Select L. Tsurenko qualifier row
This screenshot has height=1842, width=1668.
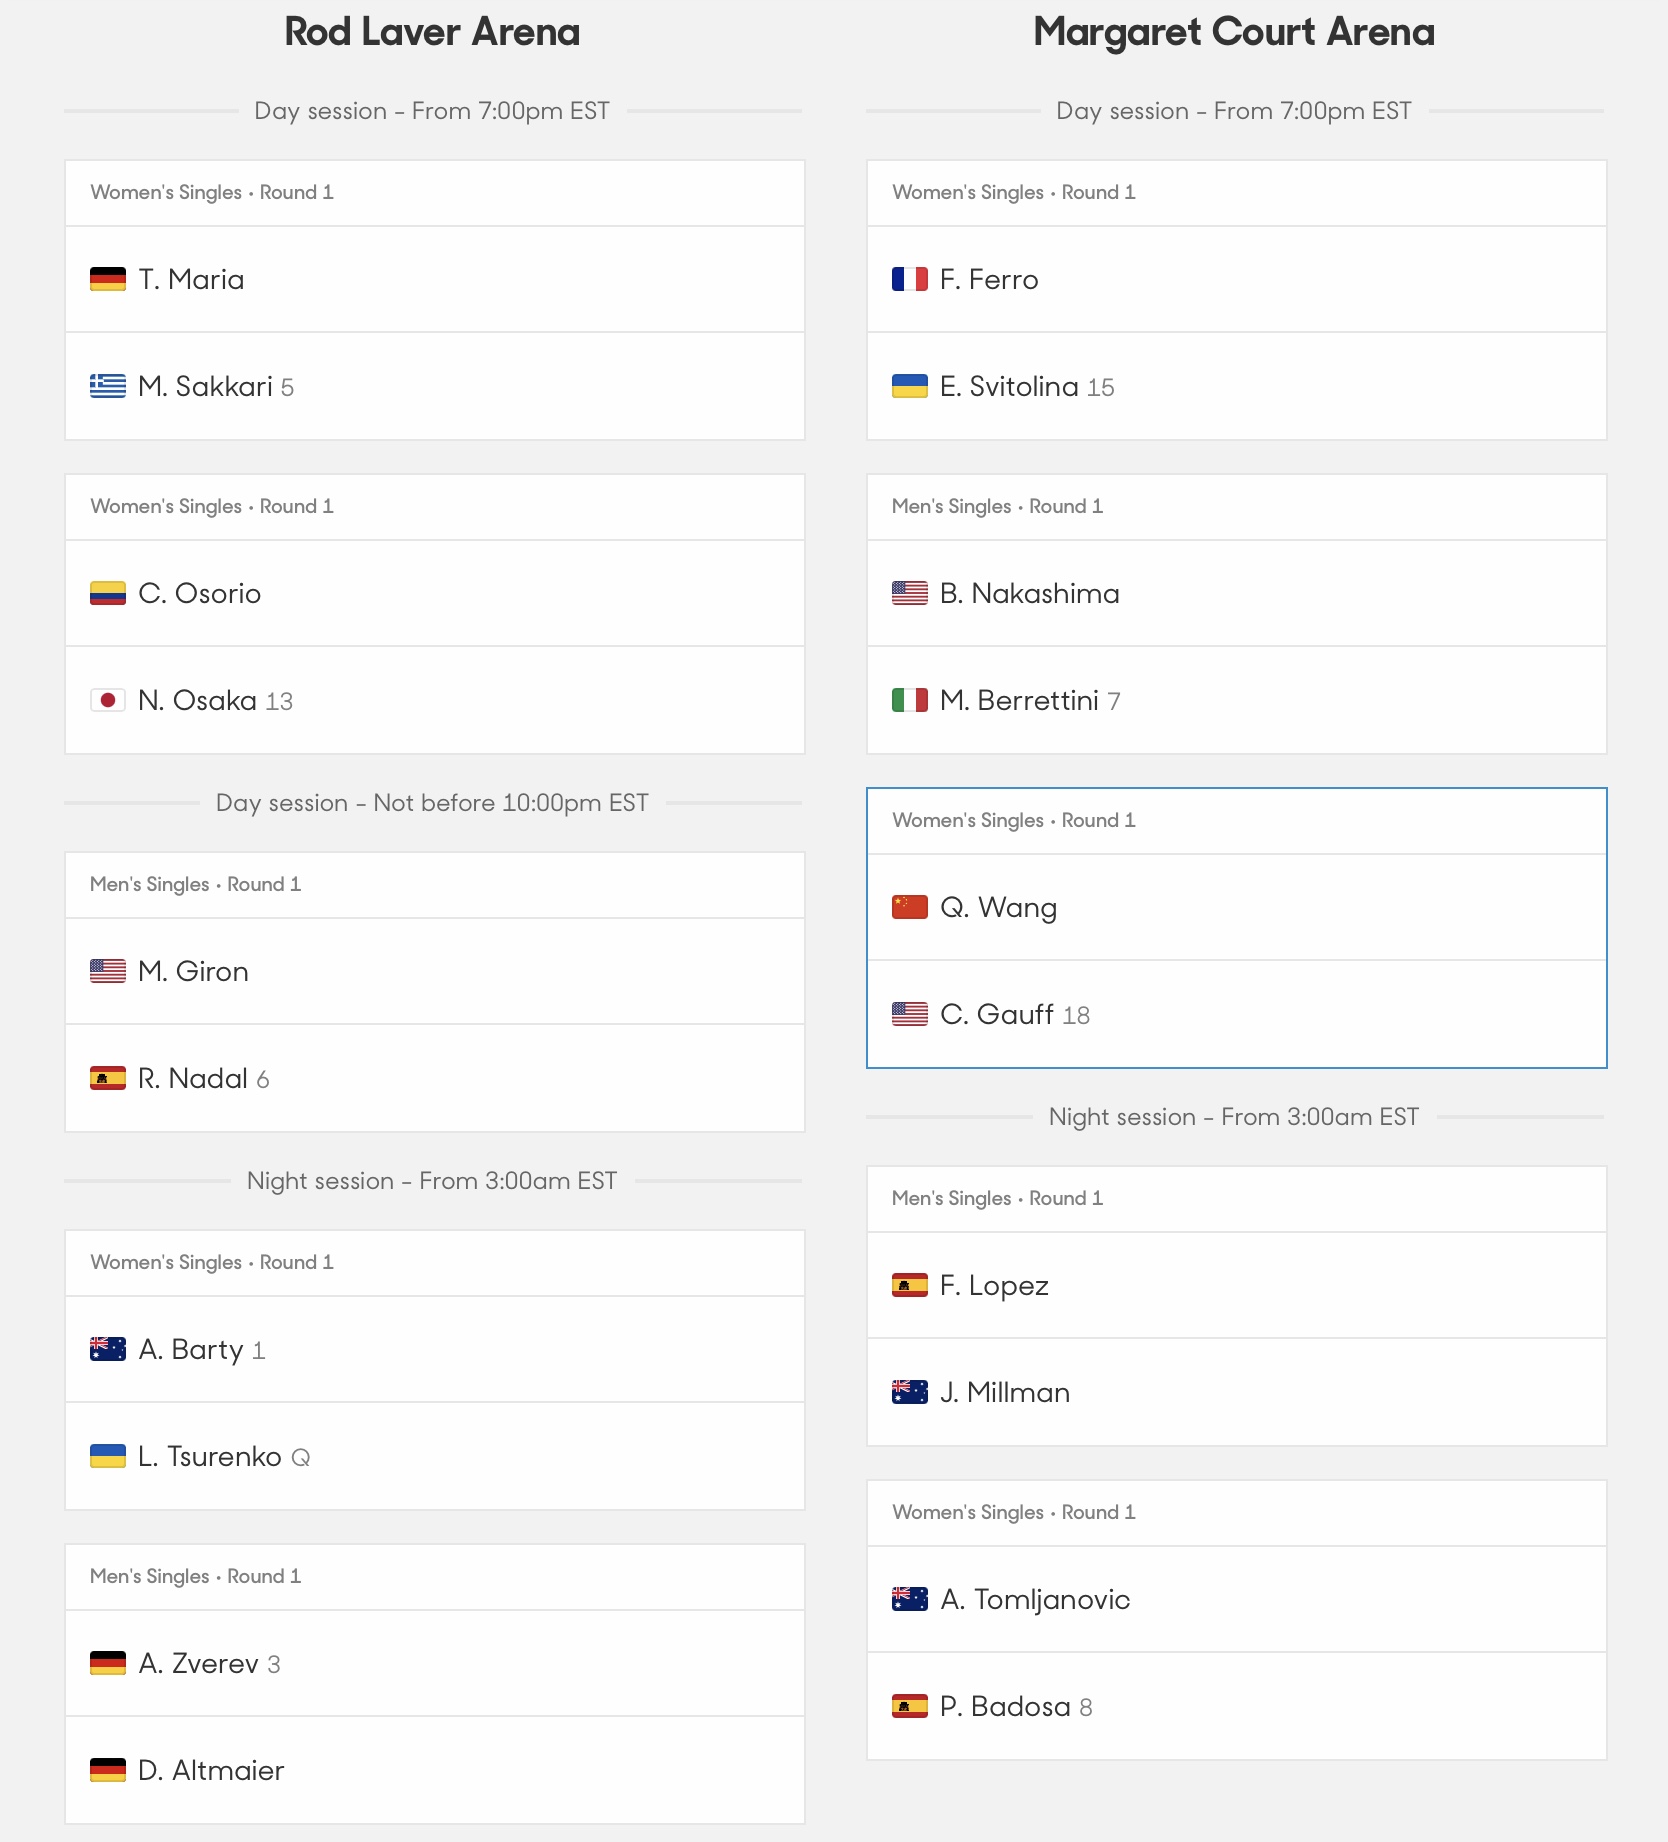[435, 1456]
